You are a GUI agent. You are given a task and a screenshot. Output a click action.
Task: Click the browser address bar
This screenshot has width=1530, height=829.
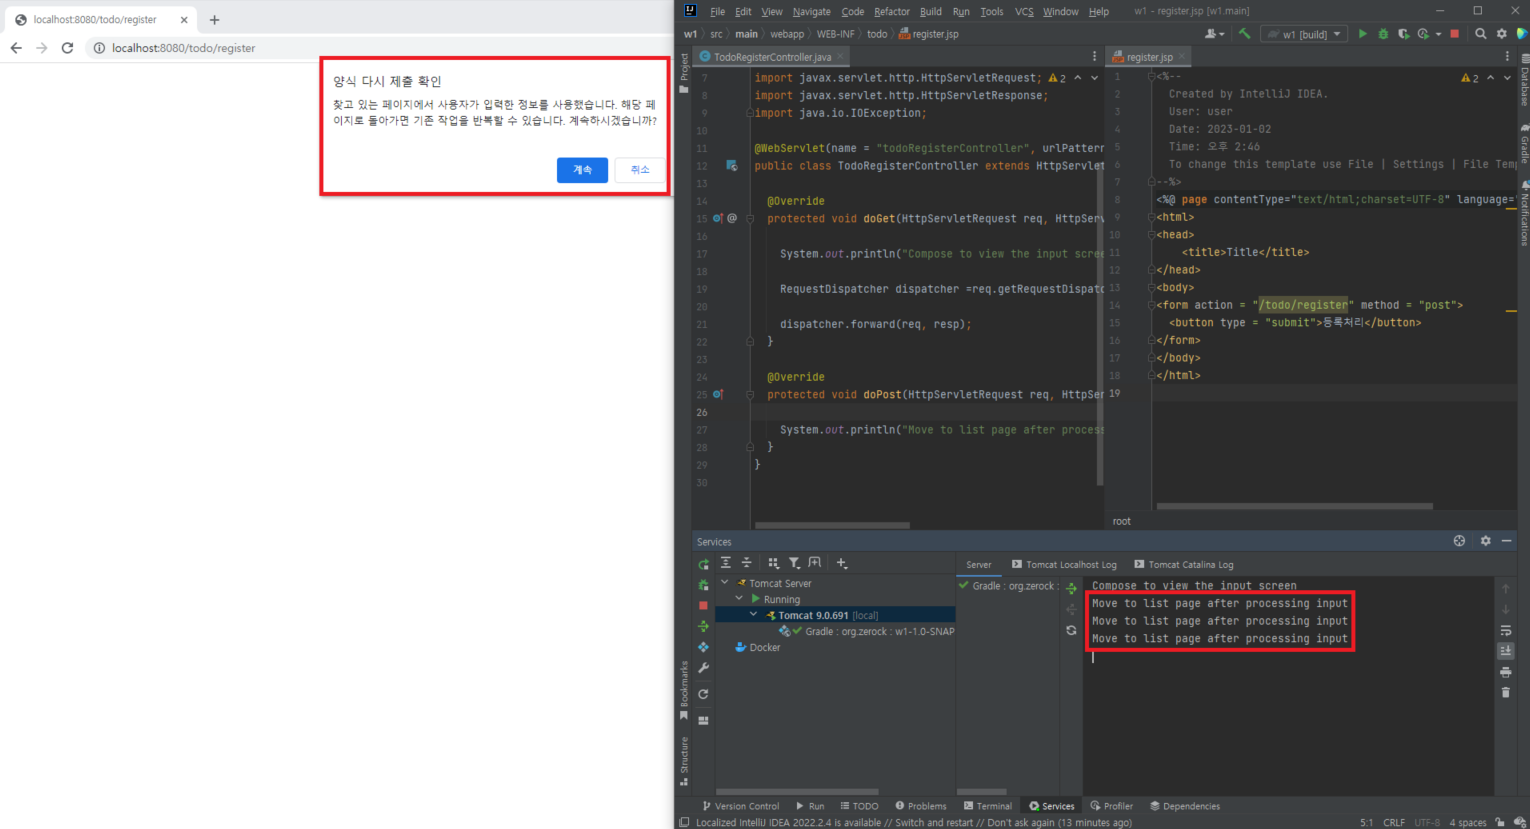click(x=380, y=48)
